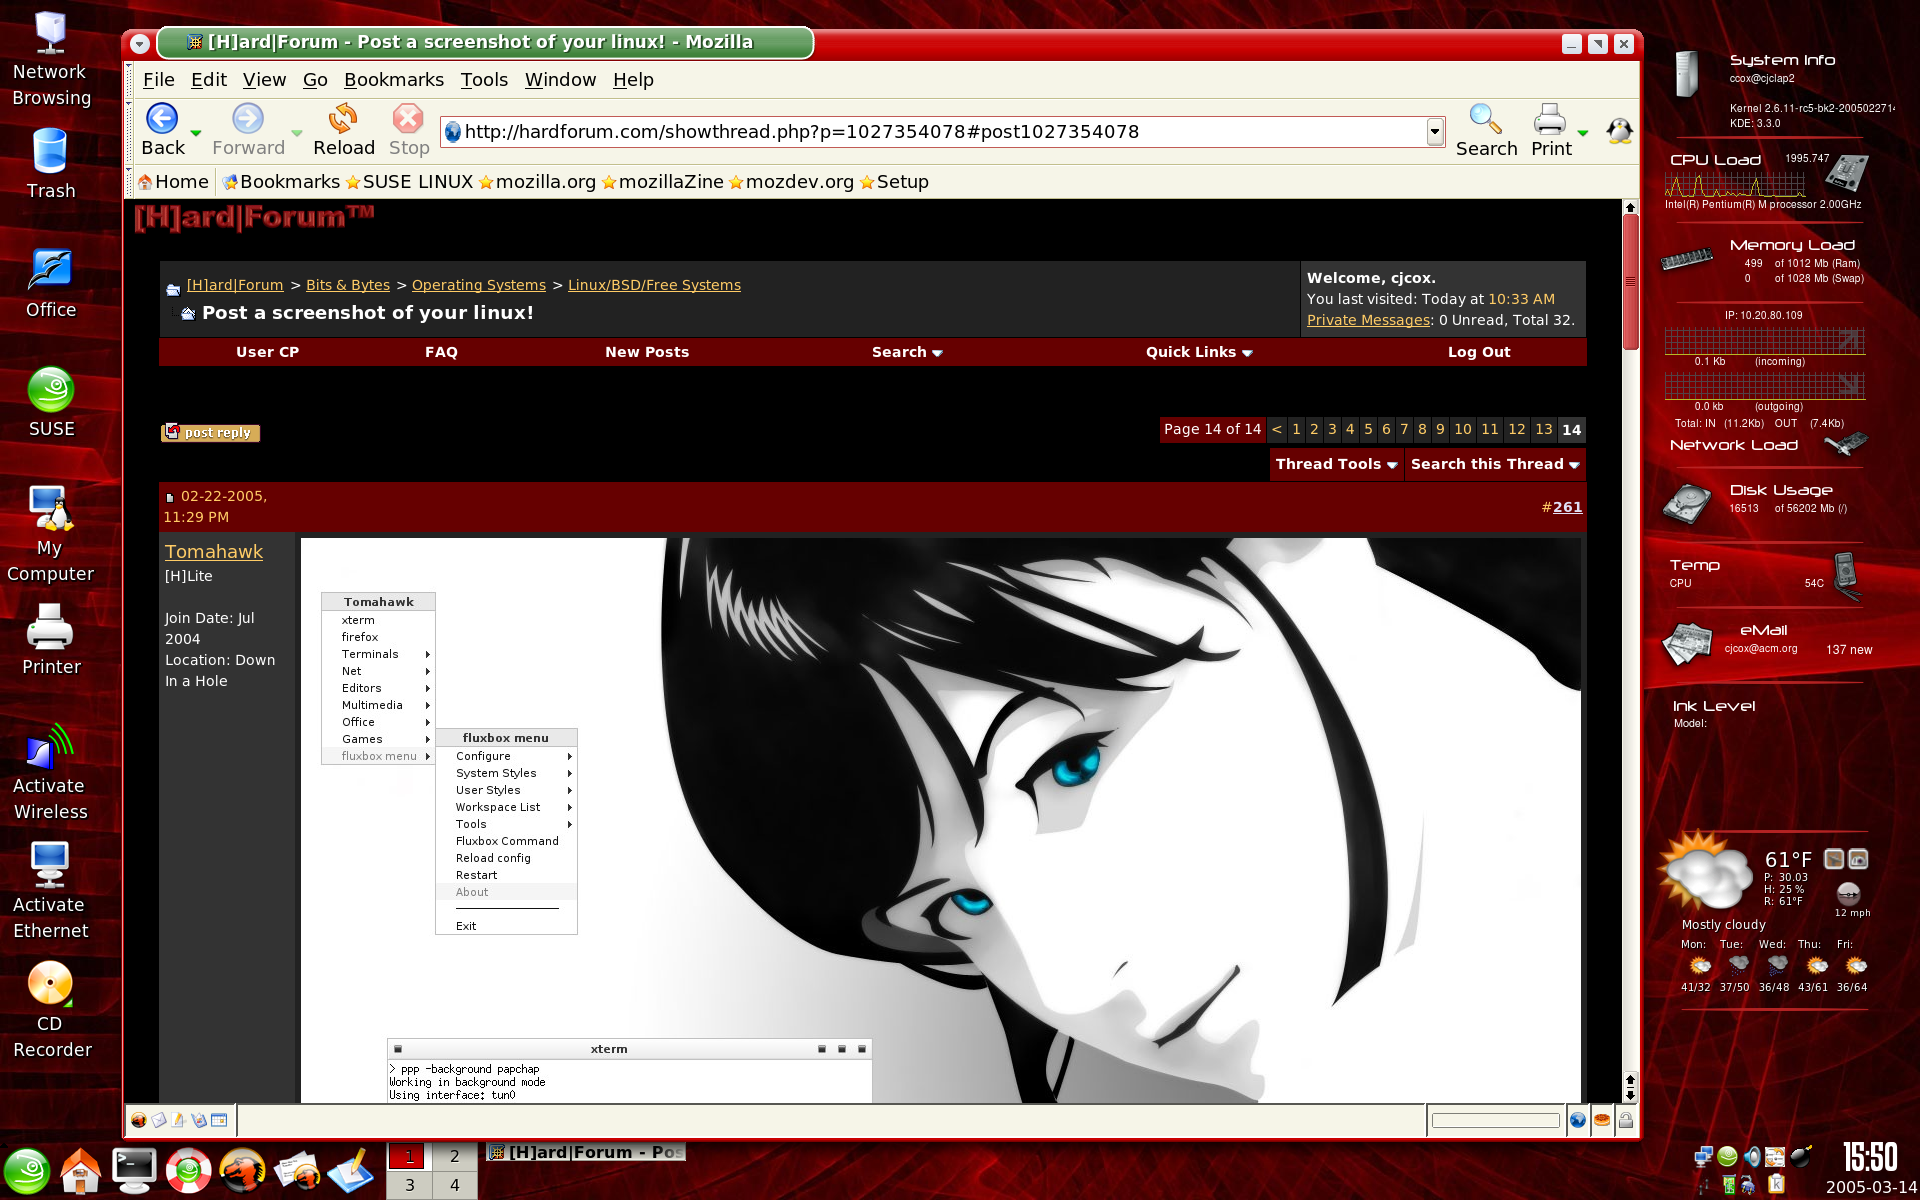Click the calendar icon in status bar
1920x1200 pixels.
click(219, 1120)
